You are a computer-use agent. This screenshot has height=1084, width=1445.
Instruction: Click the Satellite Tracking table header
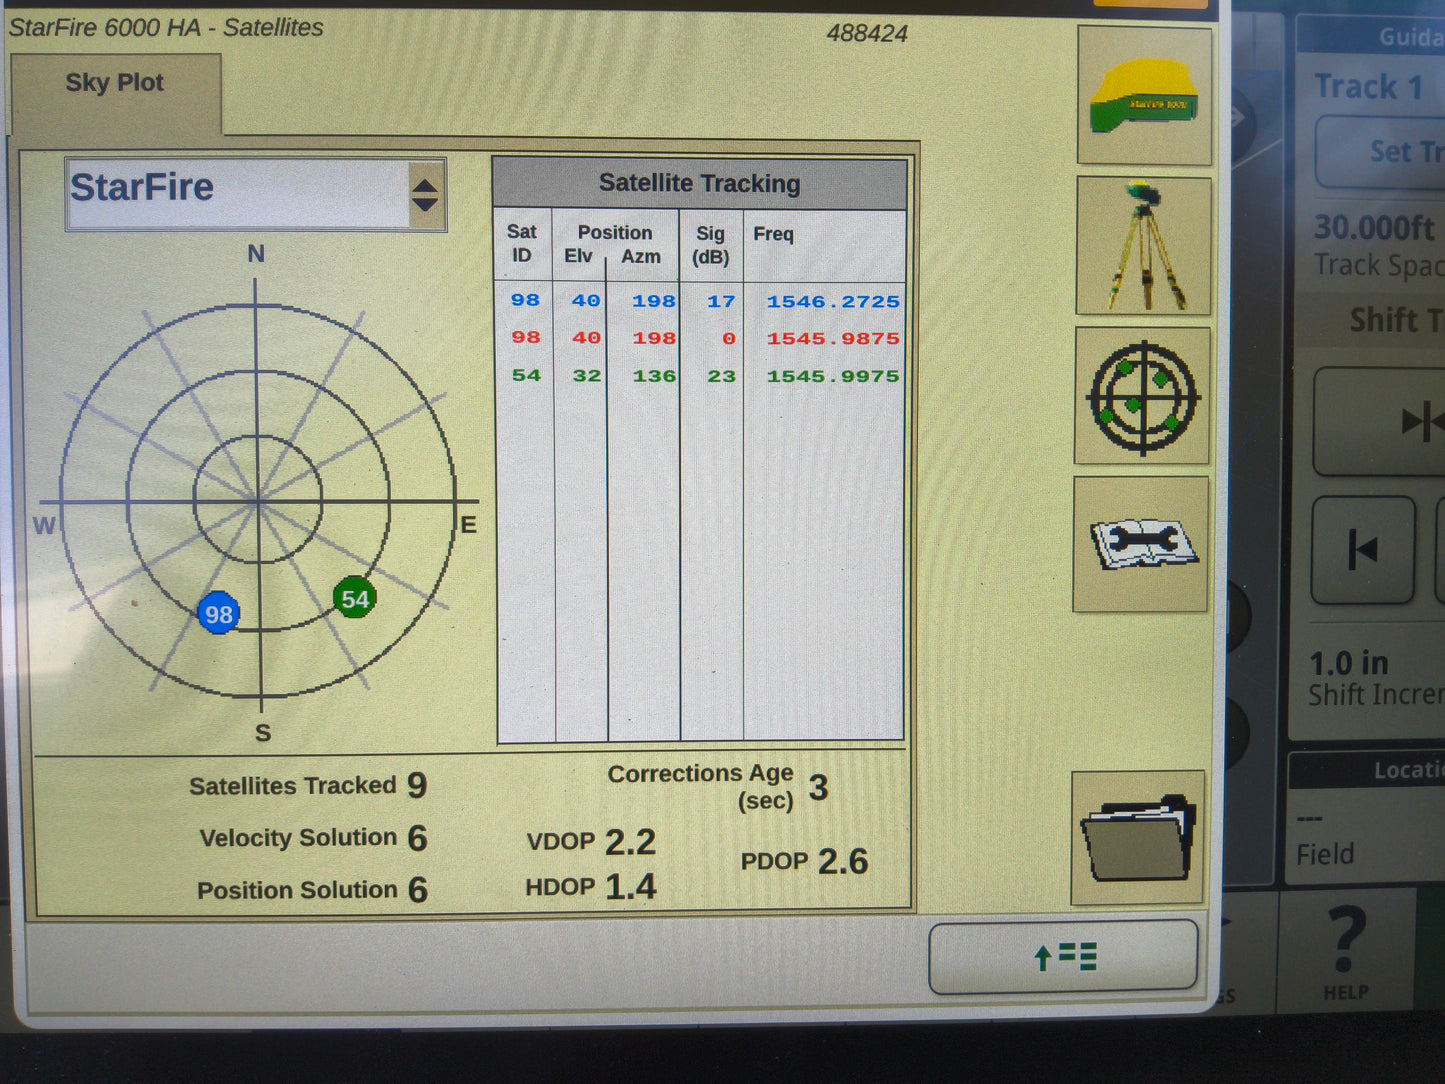click(699, 183)
